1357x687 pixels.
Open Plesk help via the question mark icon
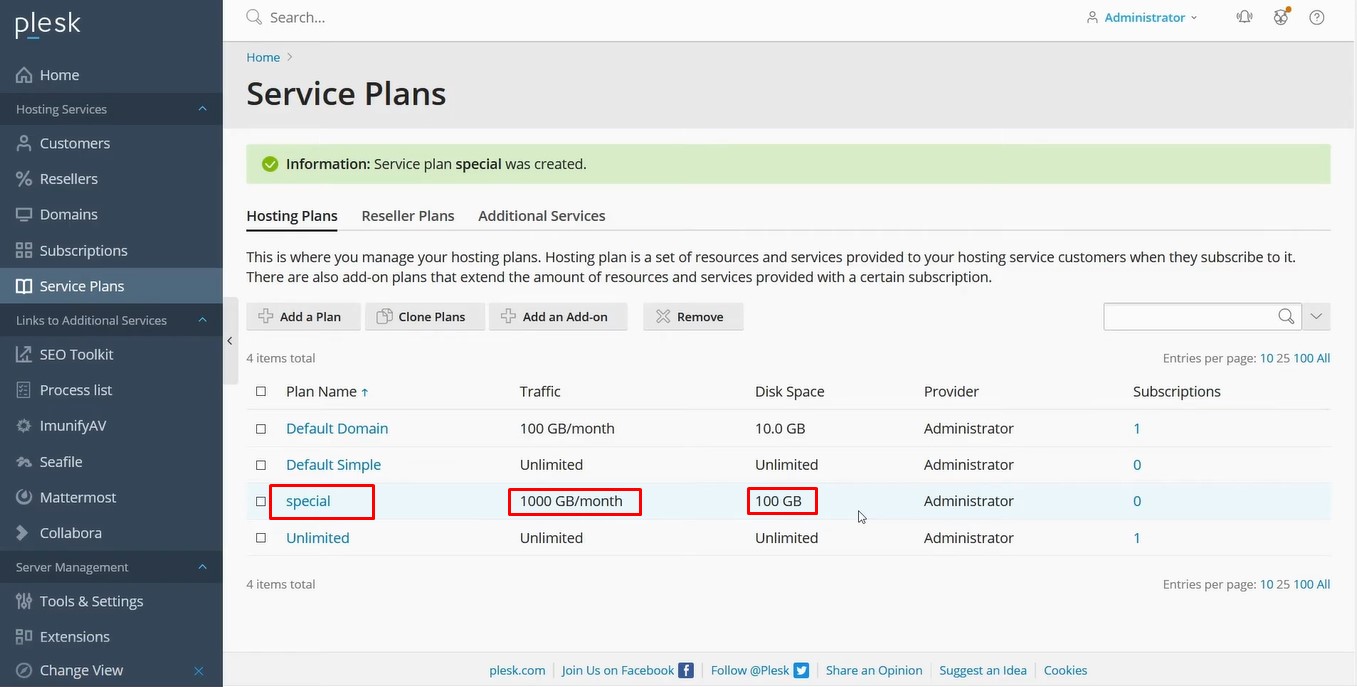pos(1316,17)
